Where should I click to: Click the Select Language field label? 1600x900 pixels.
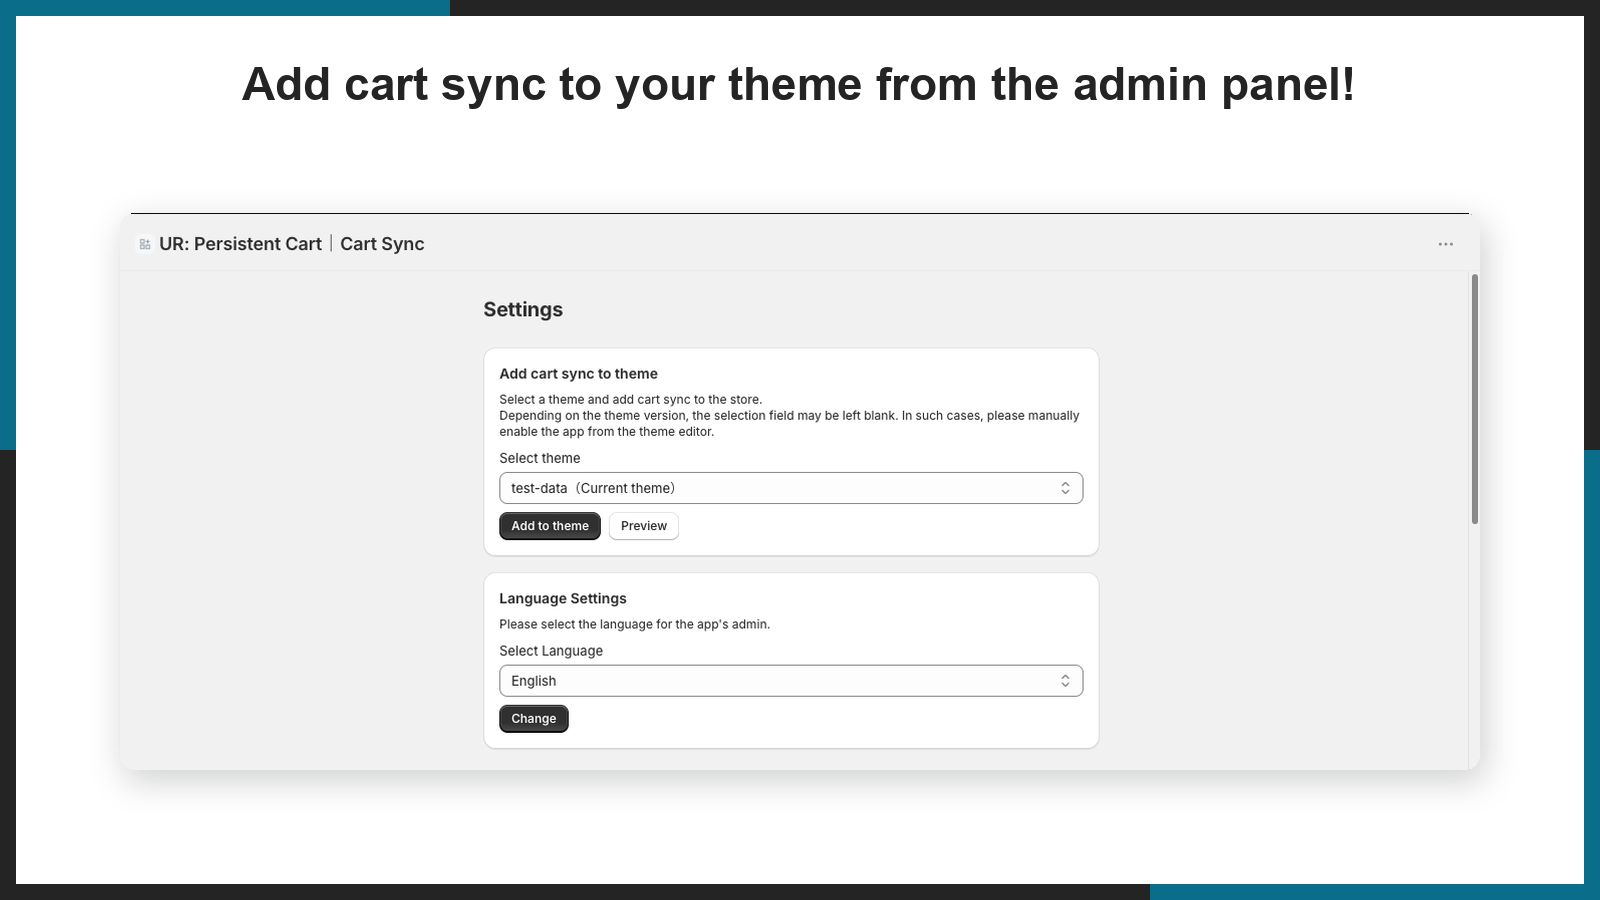coord(551,651)
